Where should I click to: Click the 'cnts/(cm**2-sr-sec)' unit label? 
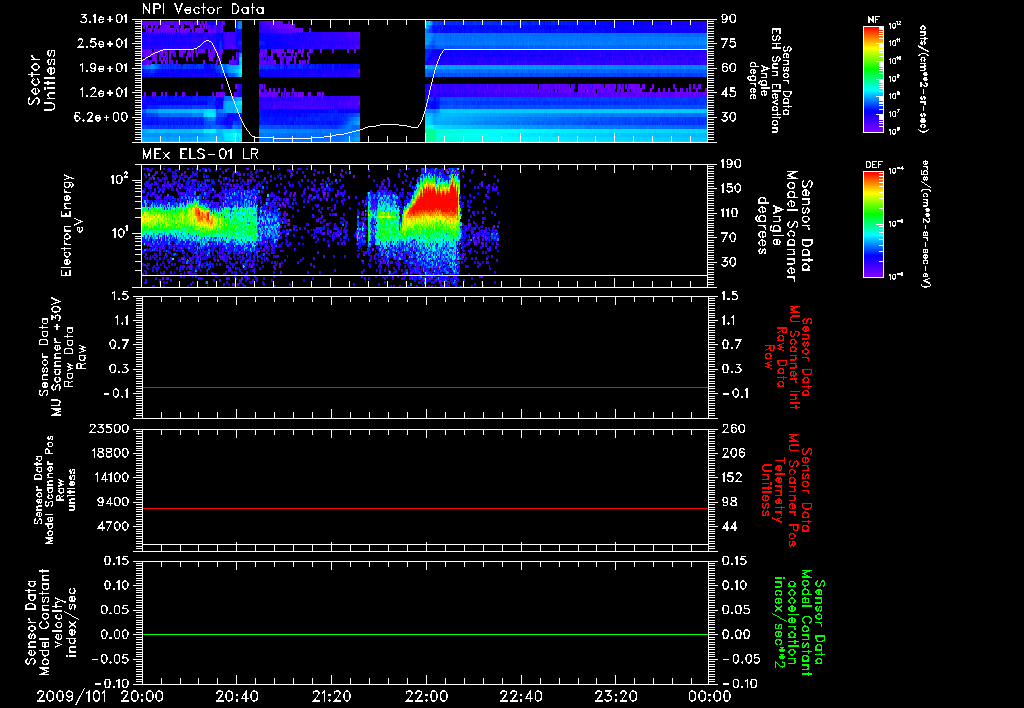pos(923,79)
